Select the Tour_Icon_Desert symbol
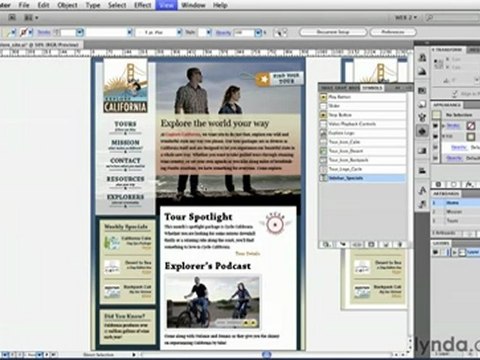This screenshot has height=360, width=480. (x=363, y=151)
